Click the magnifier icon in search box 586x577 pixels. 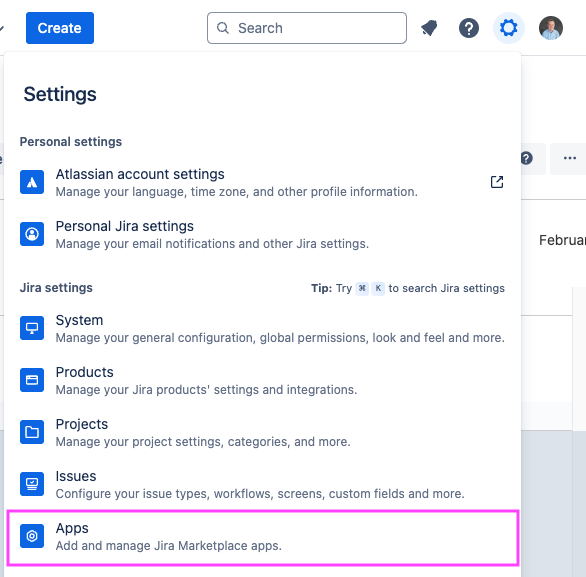223,28
